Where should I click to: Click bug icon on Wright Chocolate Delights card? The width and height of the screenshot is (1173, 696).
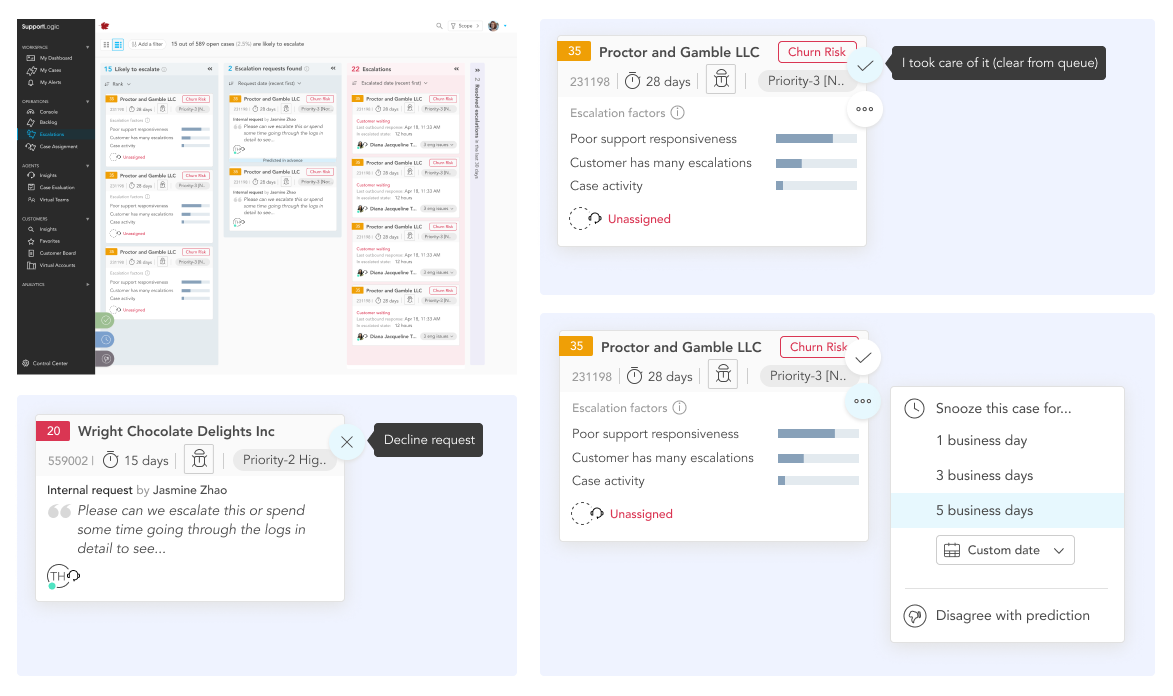pos(199,460)
